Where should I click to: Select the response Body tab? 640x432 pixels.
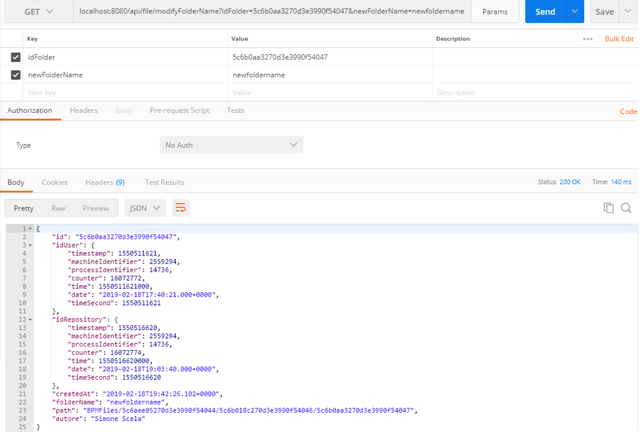[16, 182]
